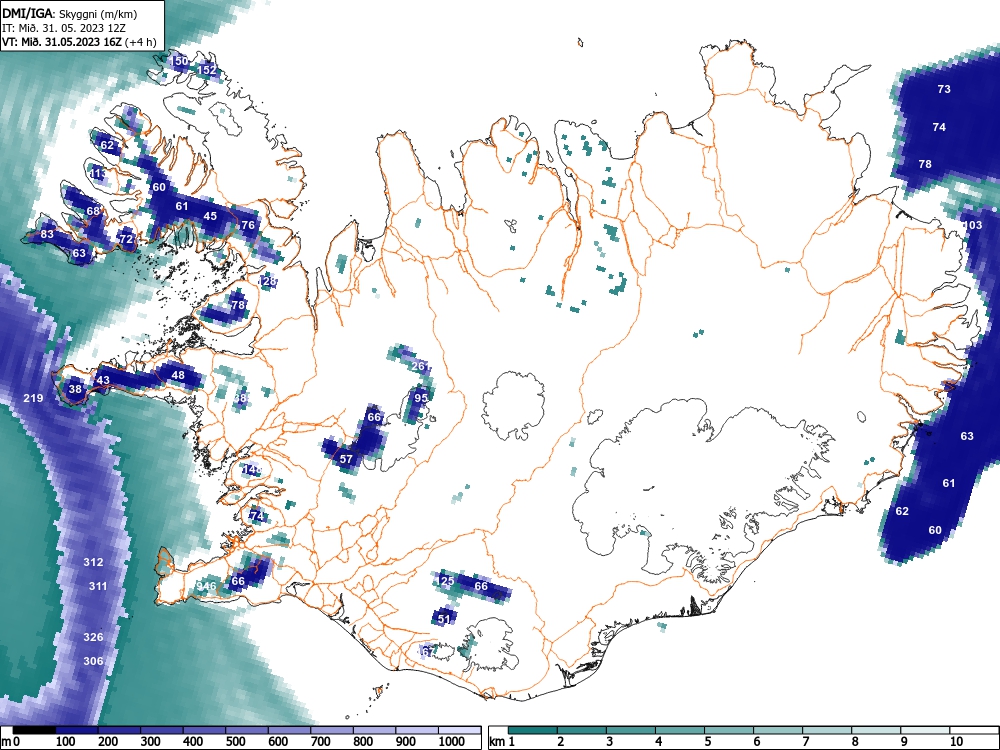
Task: Click the offshore visibility value 326
Action: tap(93, 637)
